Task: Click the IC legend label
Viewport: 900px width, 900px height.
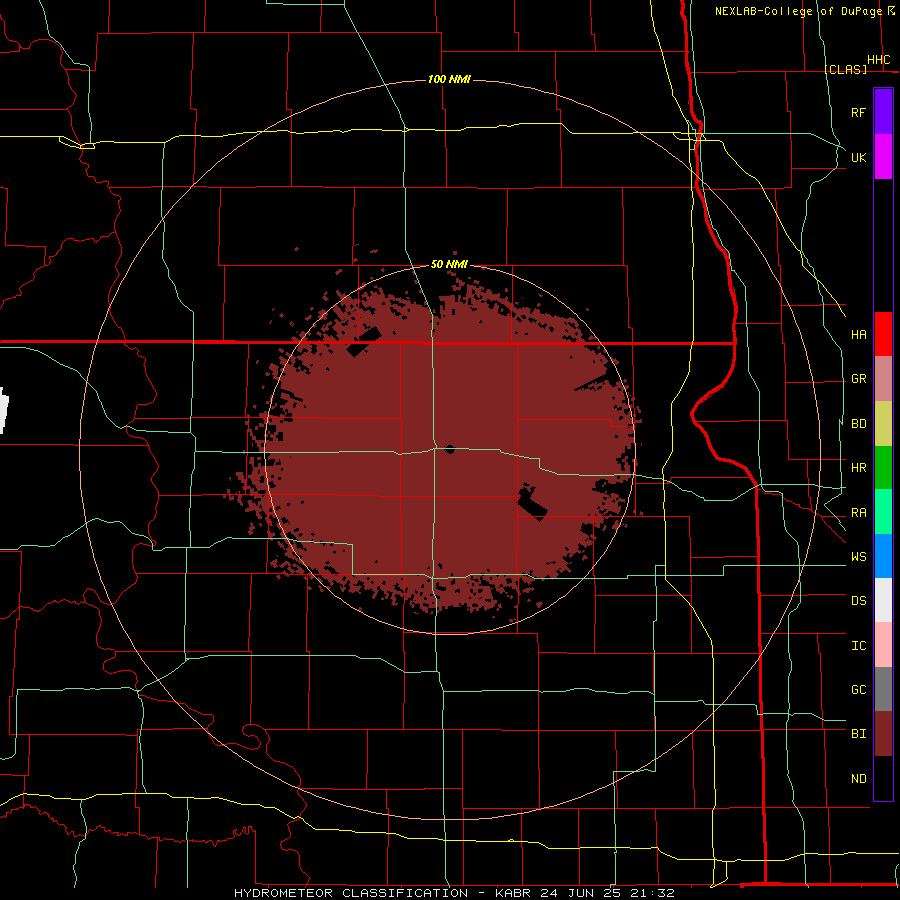Action: tap(858, 646)
